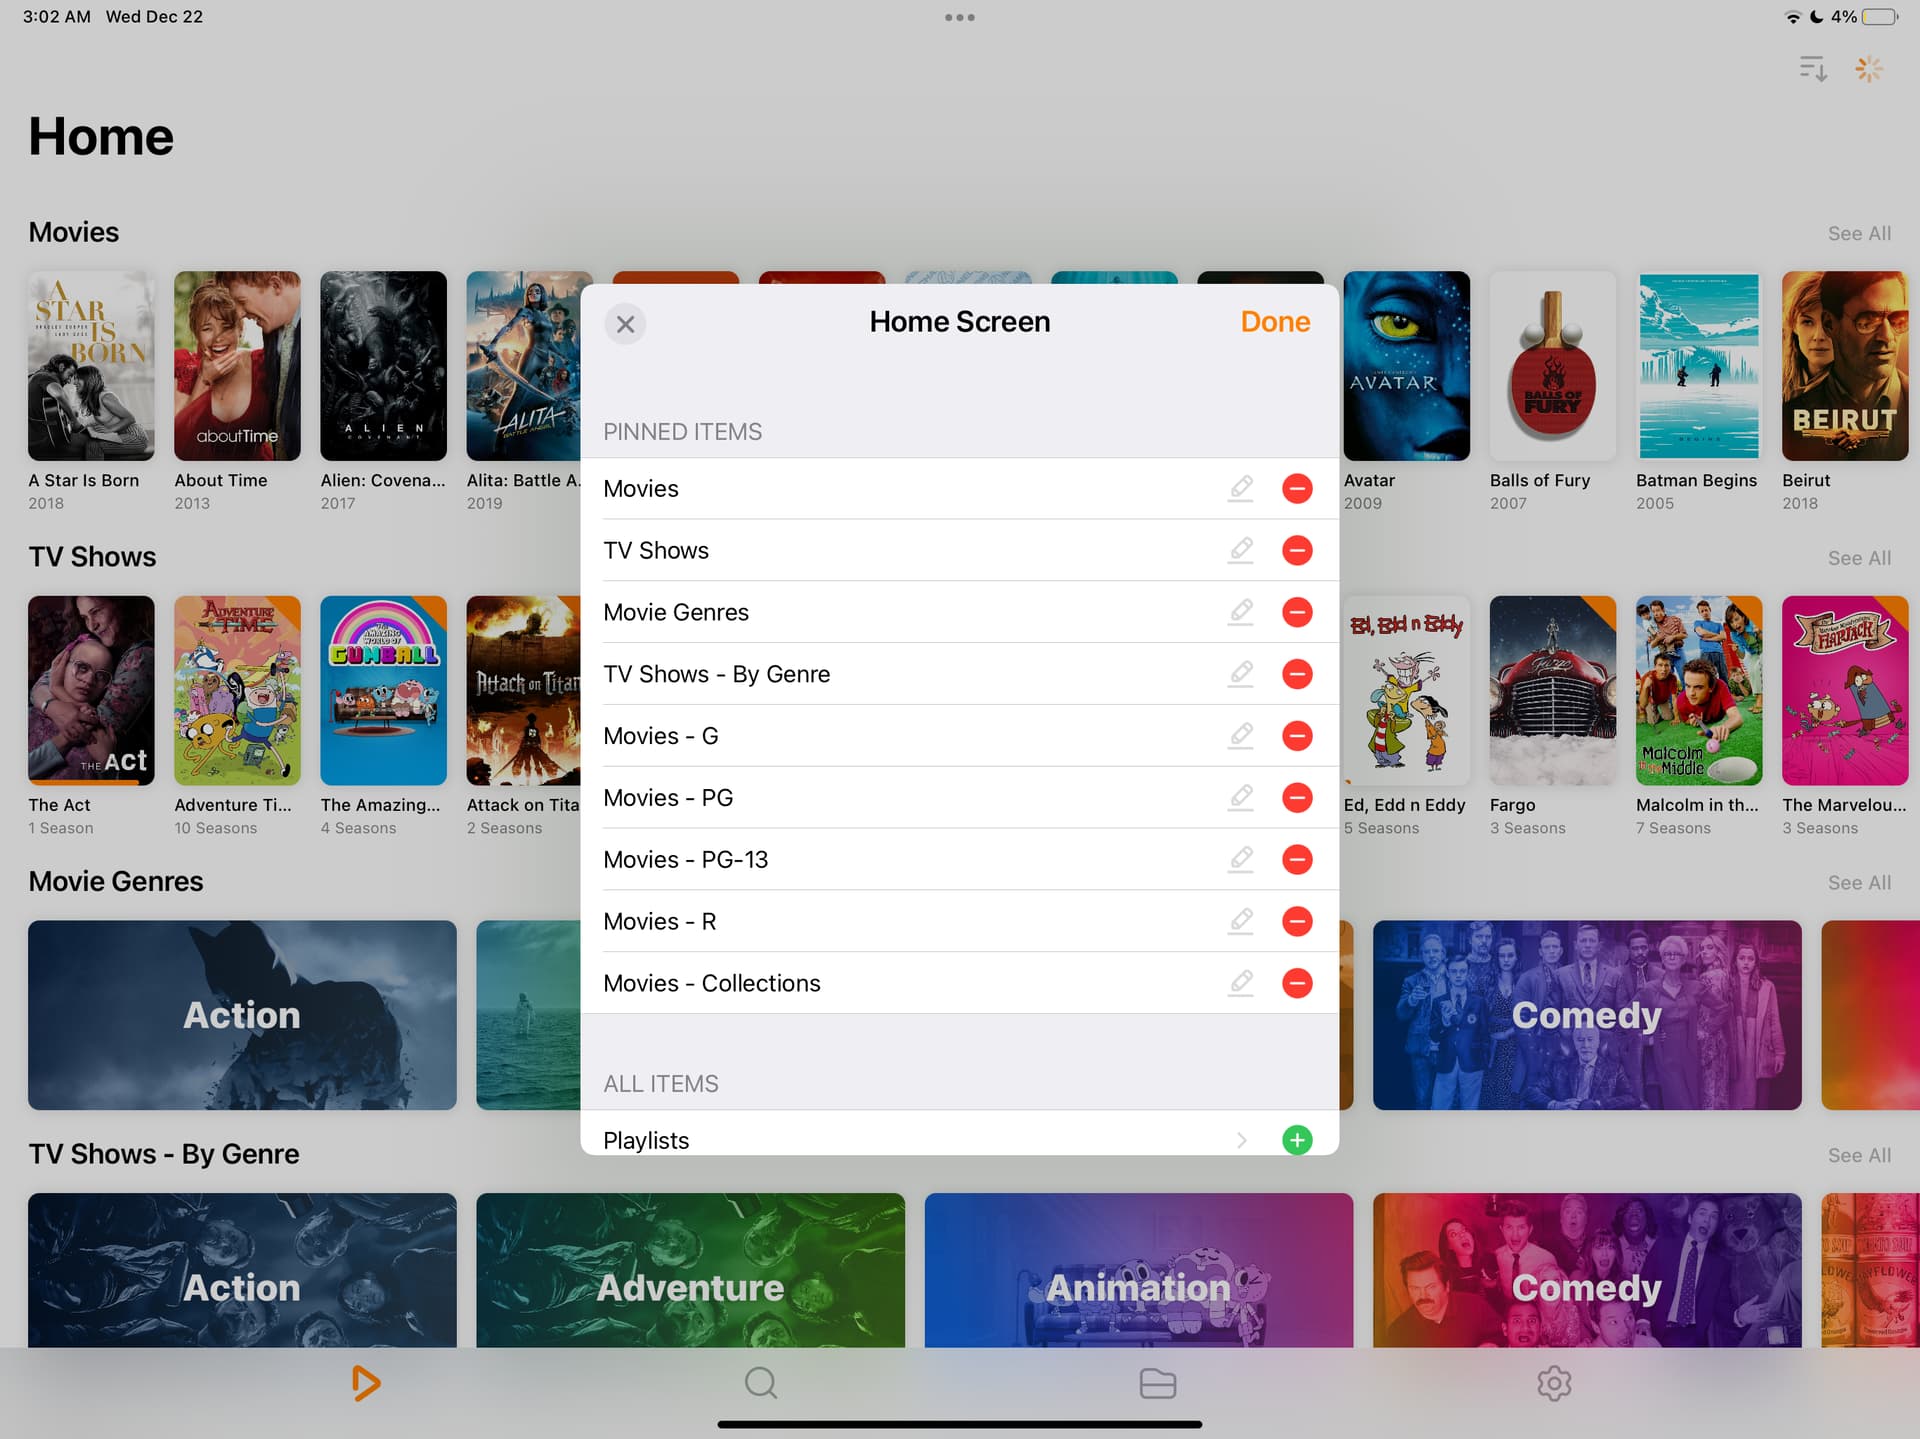Screen dimensions: 1920x1439
Task: Open the sort order icon
Action: (1813, 69)
